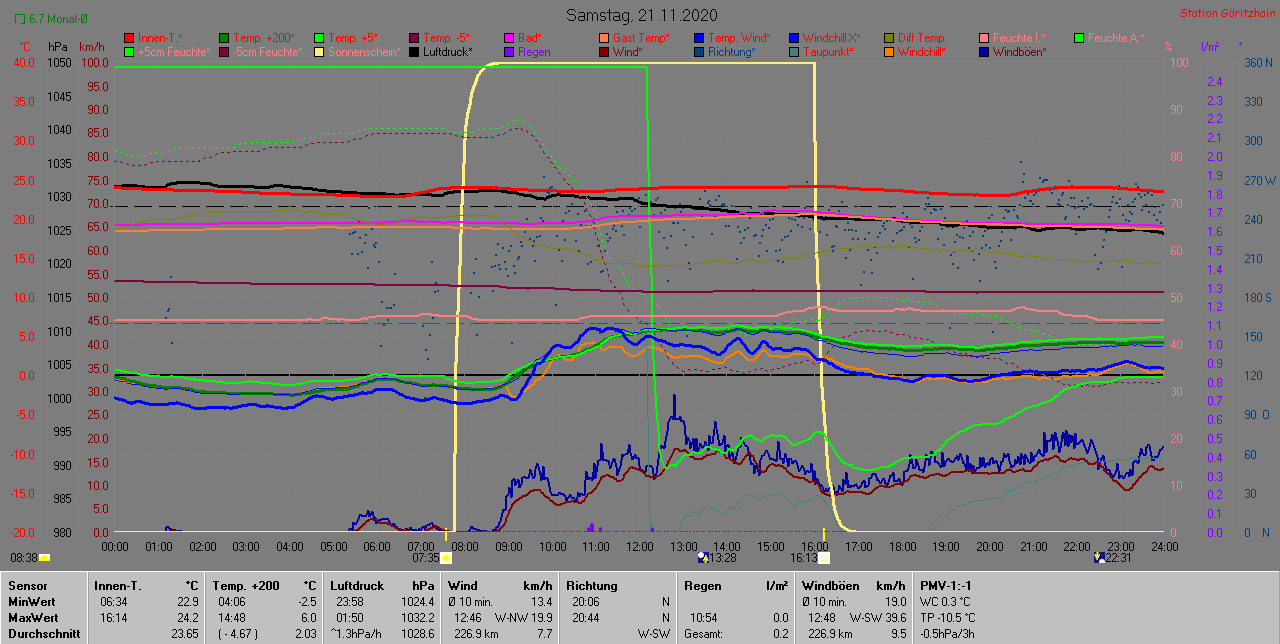
Task: Click the Samstag, 21.11.2020 date title
Action: [640, 15]
